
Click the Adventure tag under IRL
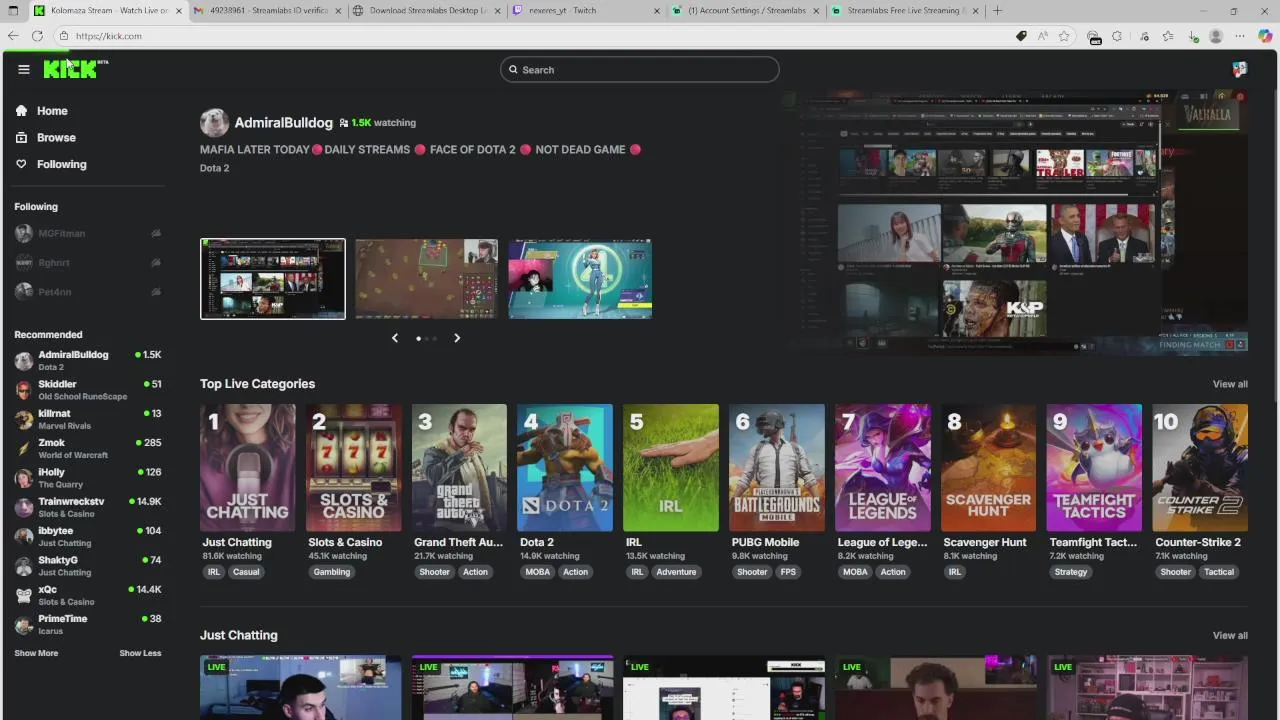[x=676, y=572]
